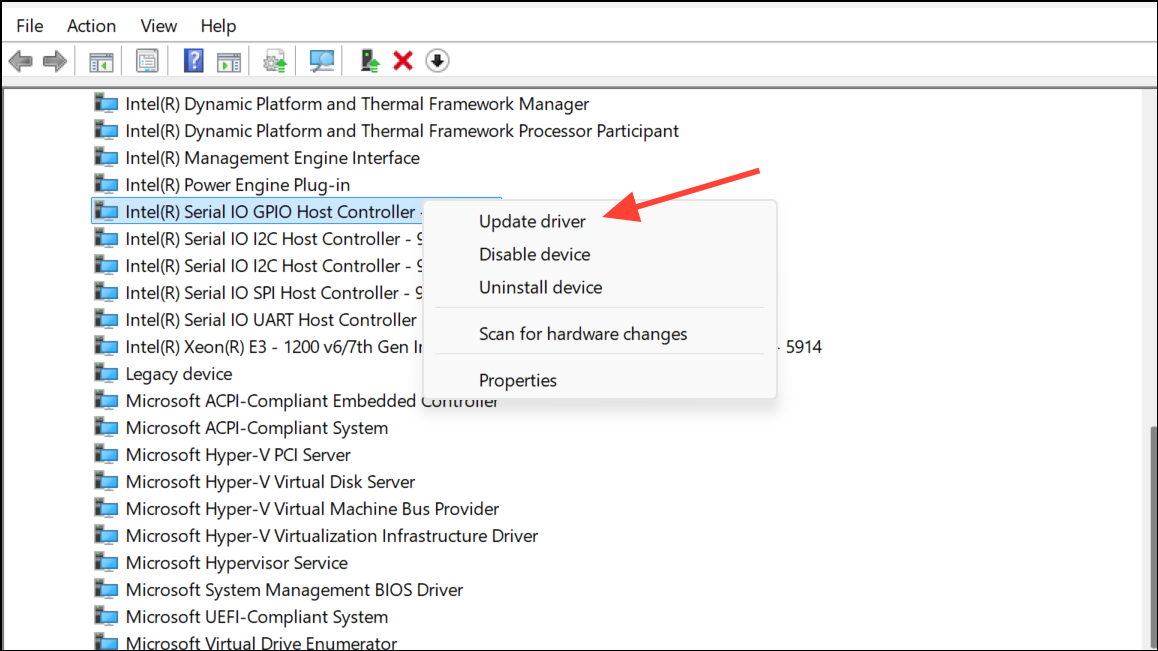Viewport: 1158px width, 651px height.
Task: Open the Action menu
Action: click(x=92, y=26)
